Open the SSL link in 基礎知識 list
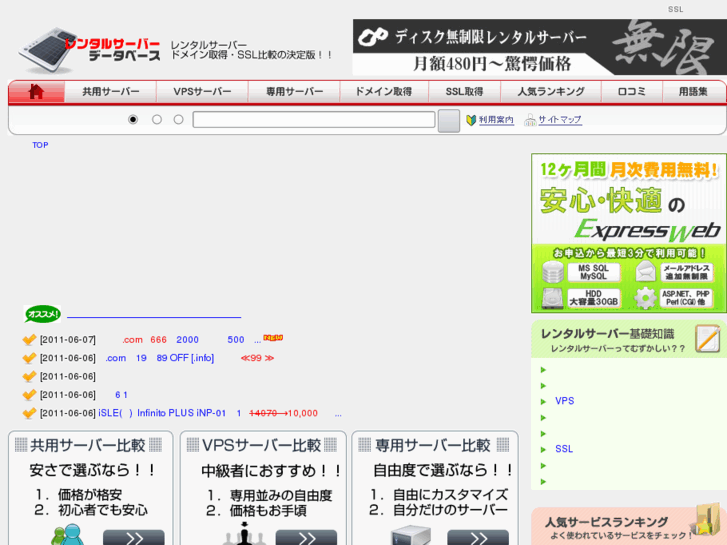This screenshot has width=727, height=545. click(x=564, y=449)
